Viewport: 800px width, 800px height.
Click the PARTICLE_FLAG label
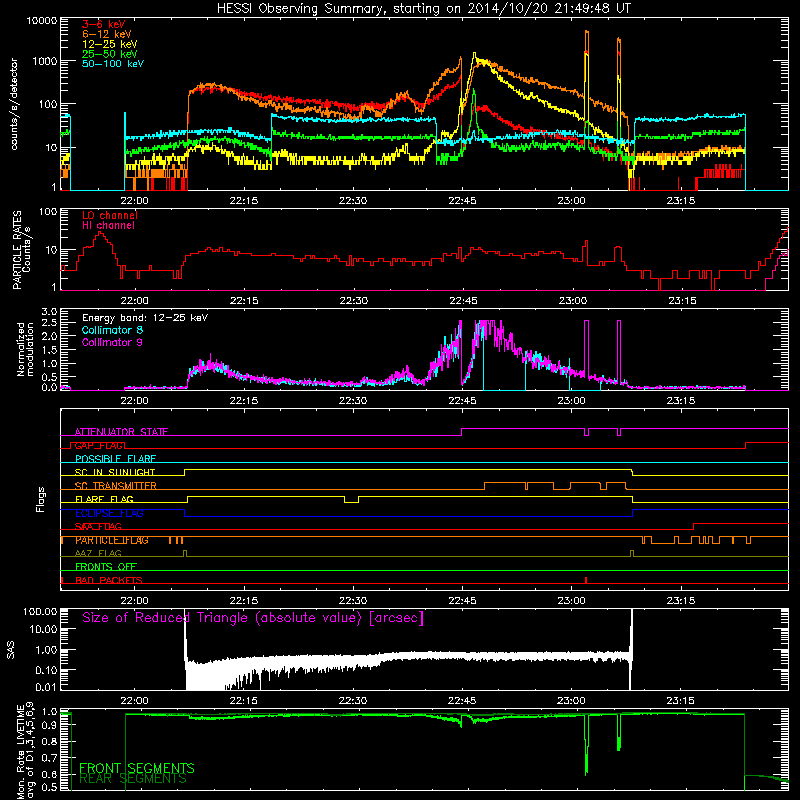point(112,540)
